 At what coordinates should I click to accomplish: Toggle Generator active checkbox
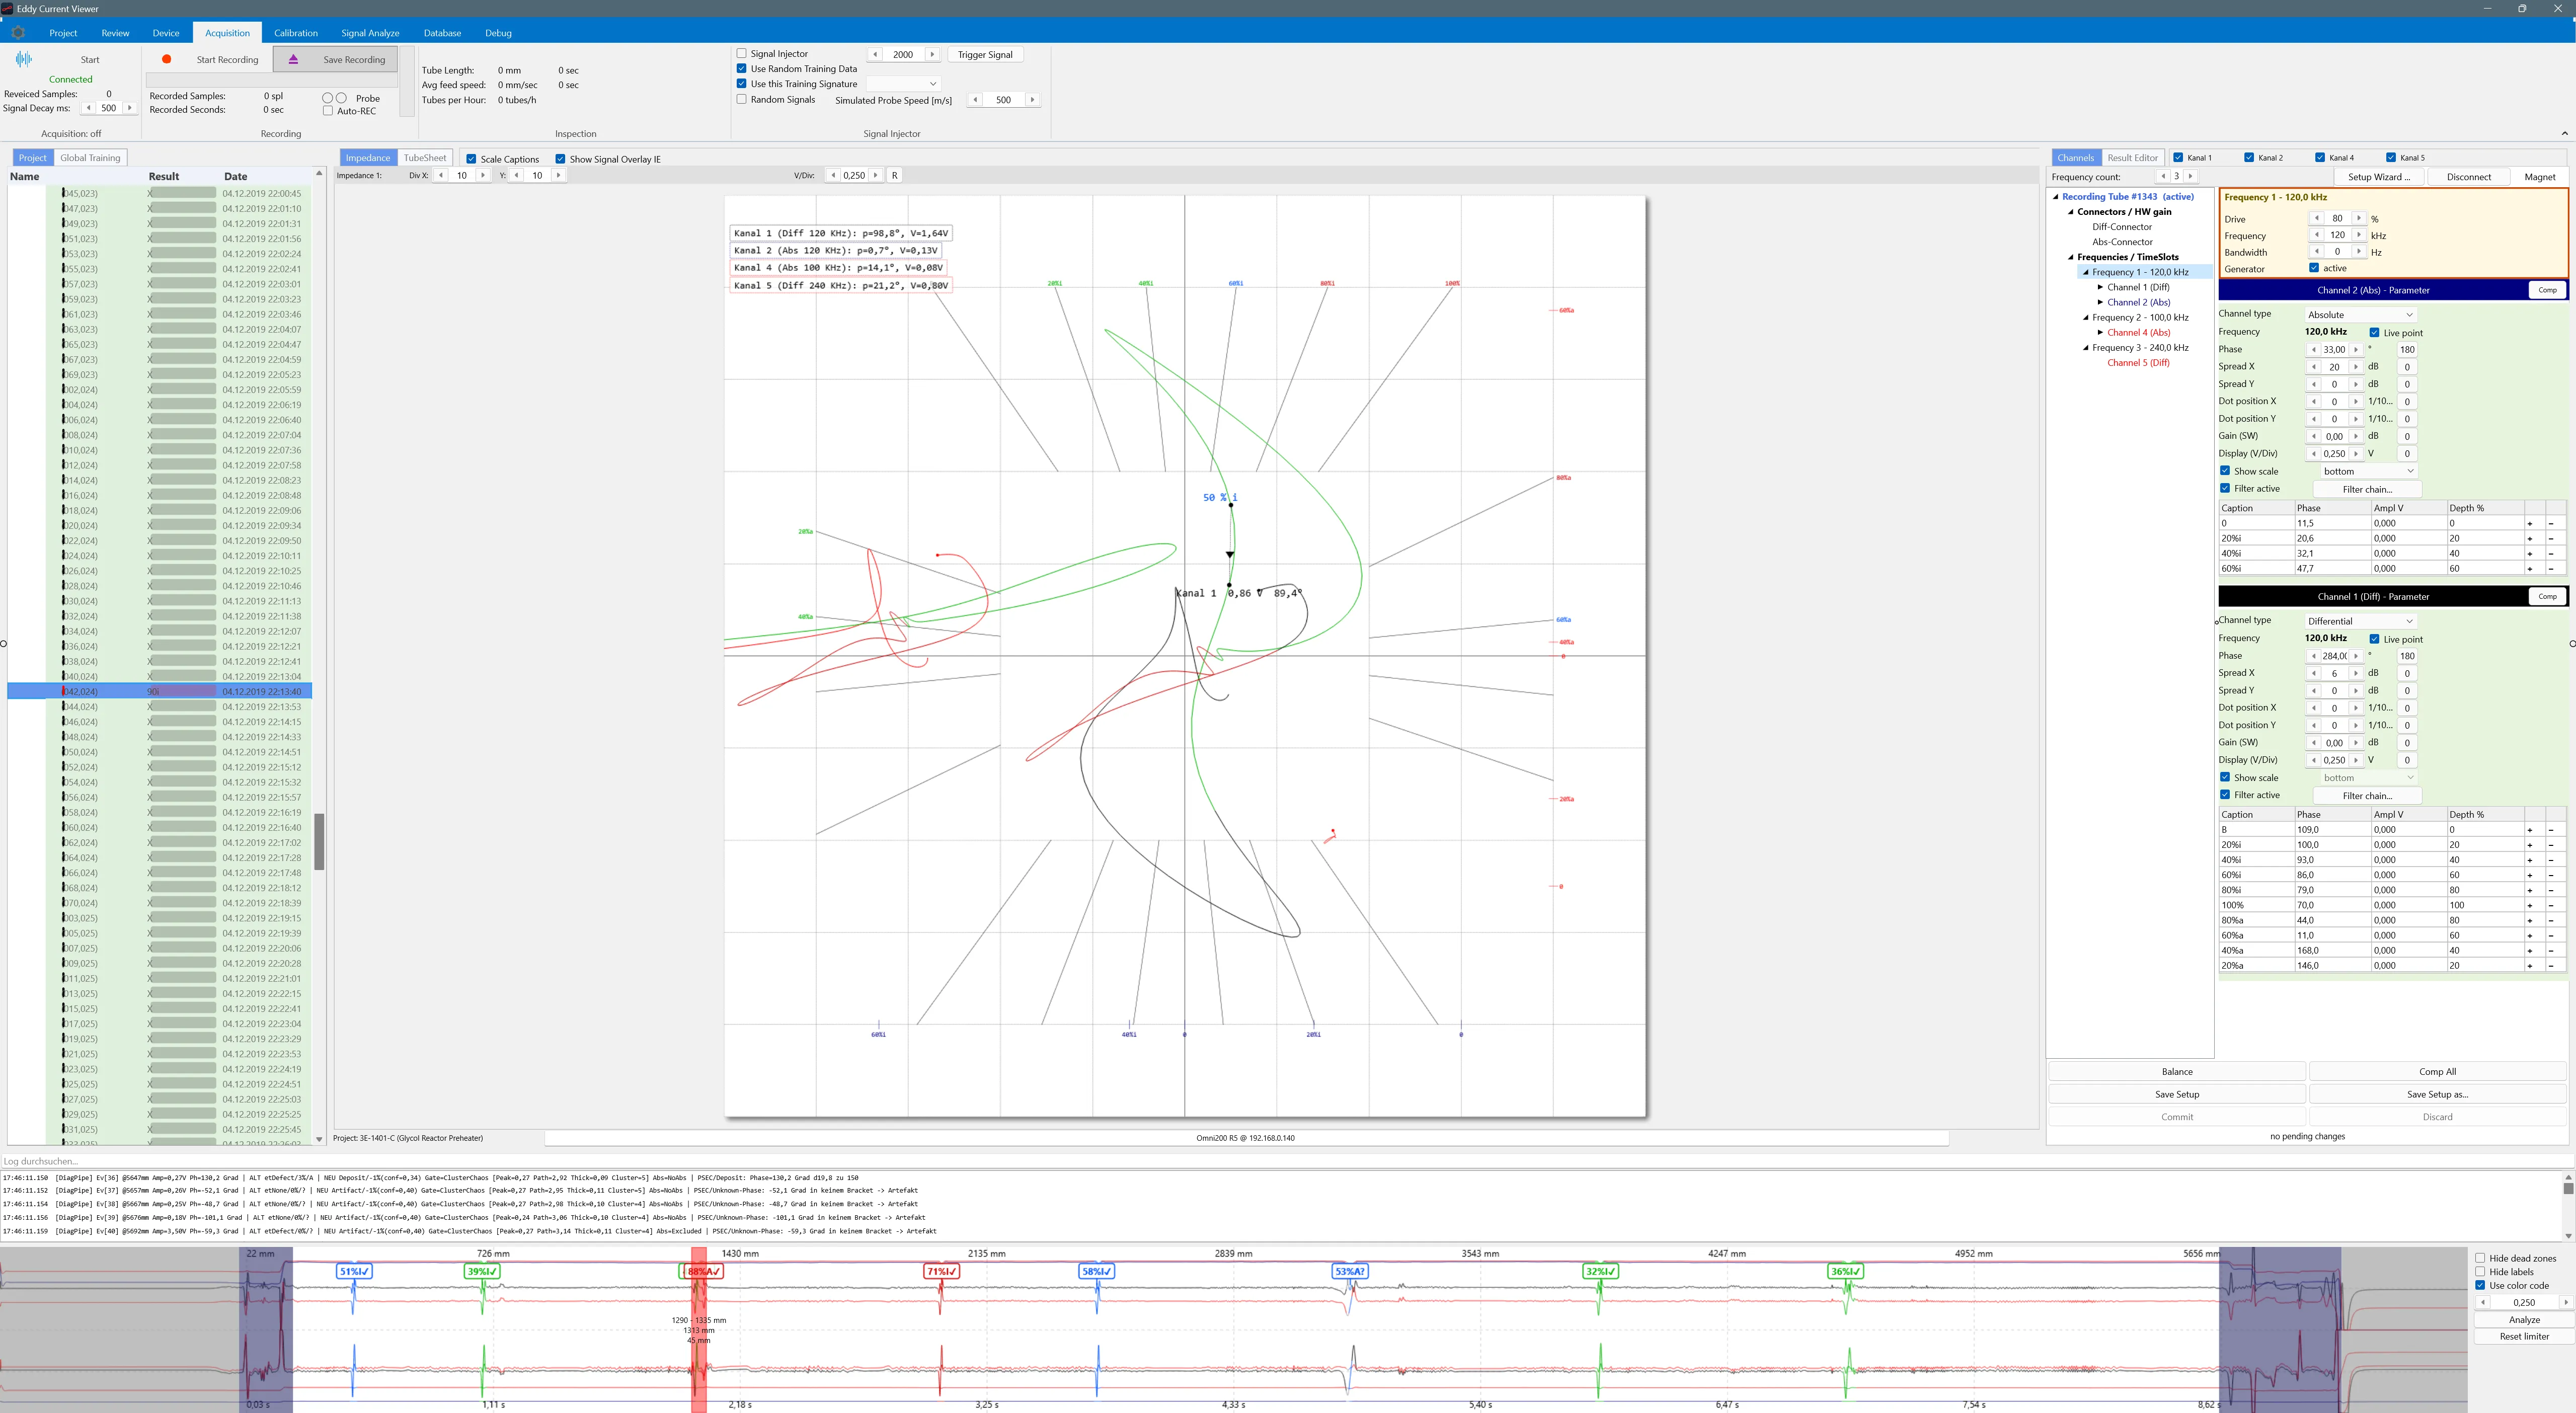coord(2314,268)
